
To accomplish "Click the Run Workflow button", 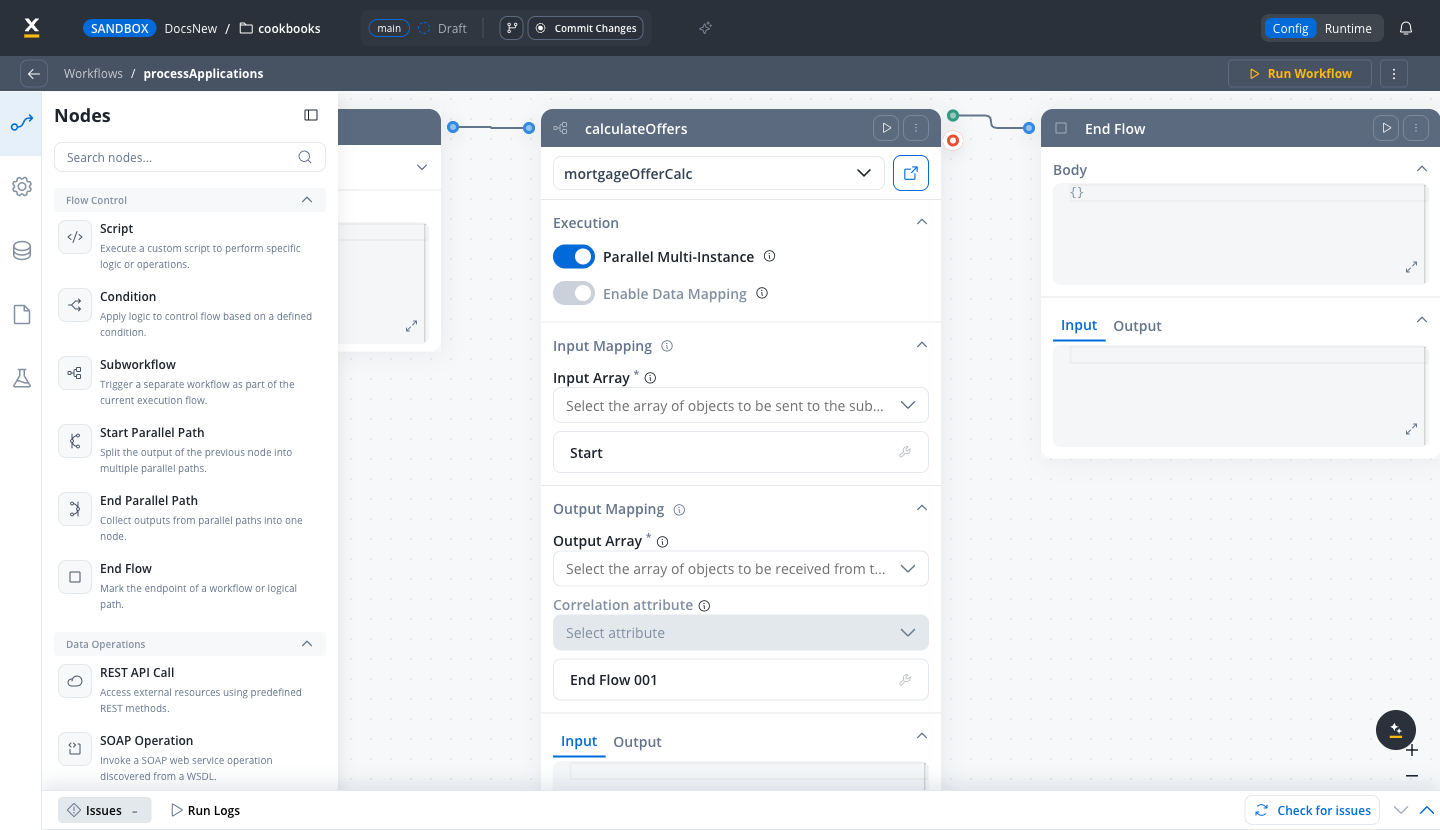I will [1300, 74].
